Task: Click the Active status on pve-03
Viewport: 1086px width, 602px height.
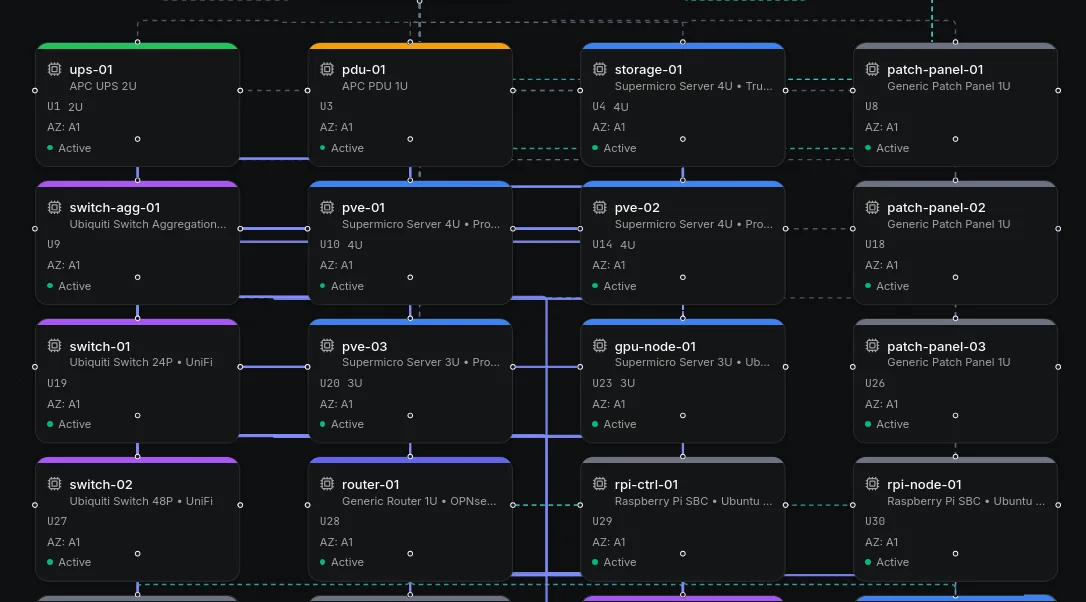Action: [x=341, y=424]
